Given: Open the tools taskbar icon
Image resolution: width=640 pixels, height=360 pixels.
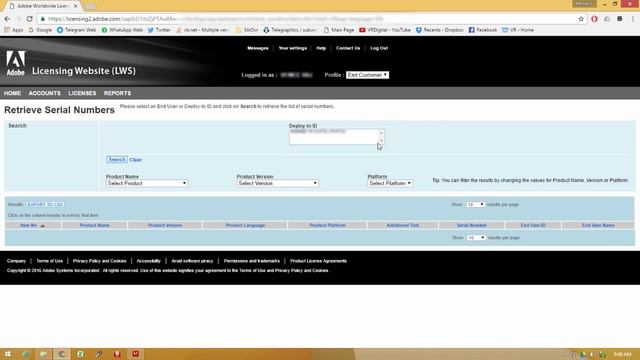Looking at the screenshot, I should [x=99, y=354].
